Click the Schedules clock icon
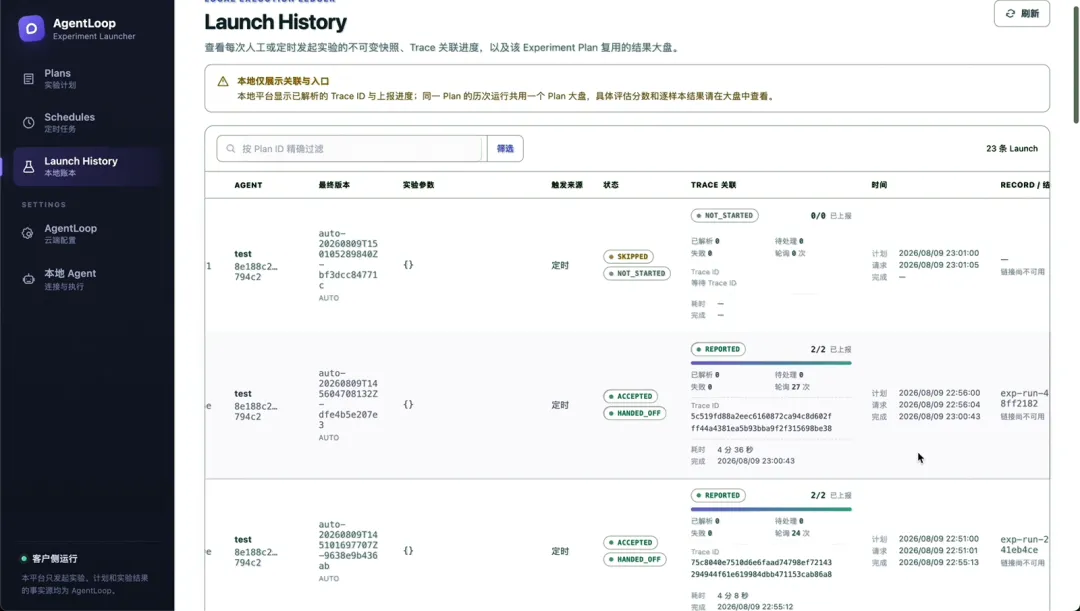This screenshot has width=1080, height=611. point(28,123)
